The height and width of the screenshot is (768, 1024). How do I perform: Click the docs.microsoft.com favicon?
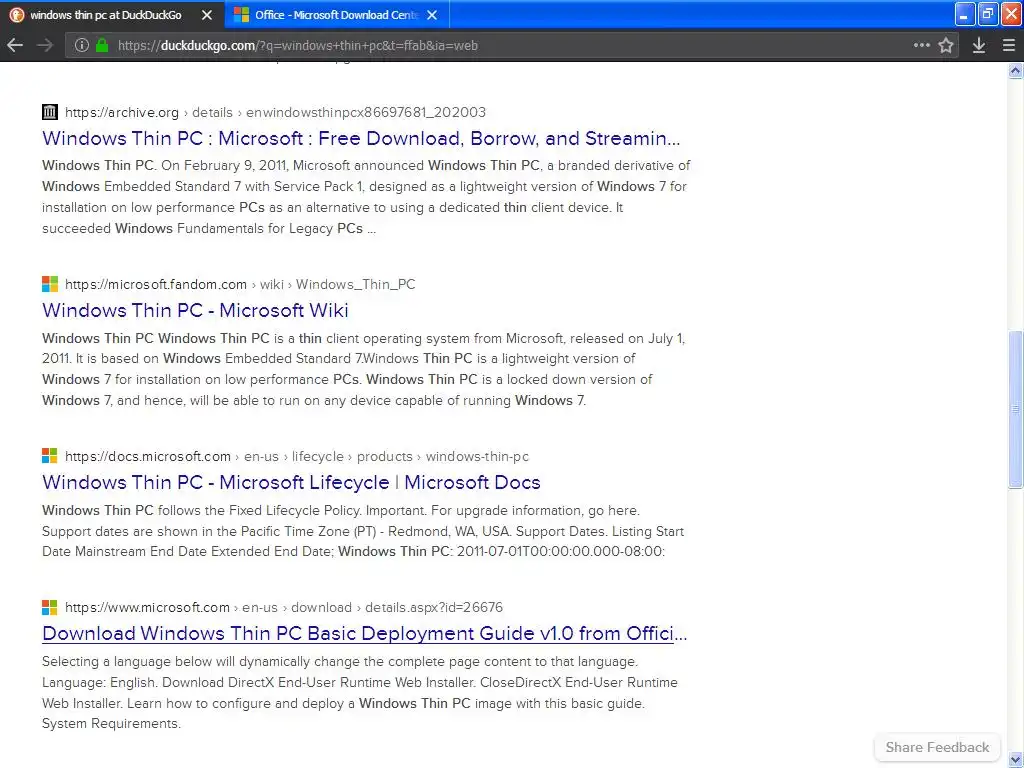tap(50, 456)
